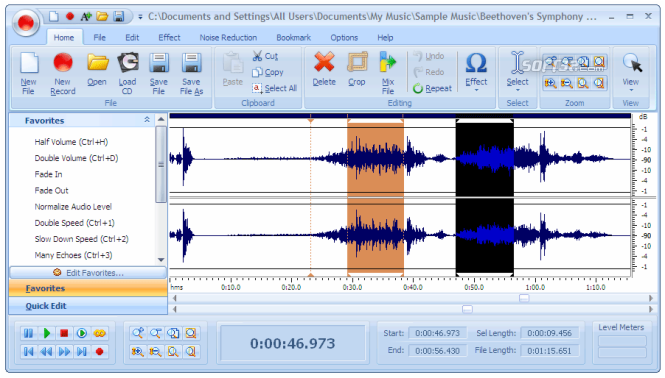
Task: Click the Favorites list scroll-up arrow
Action: pos(161,120)
